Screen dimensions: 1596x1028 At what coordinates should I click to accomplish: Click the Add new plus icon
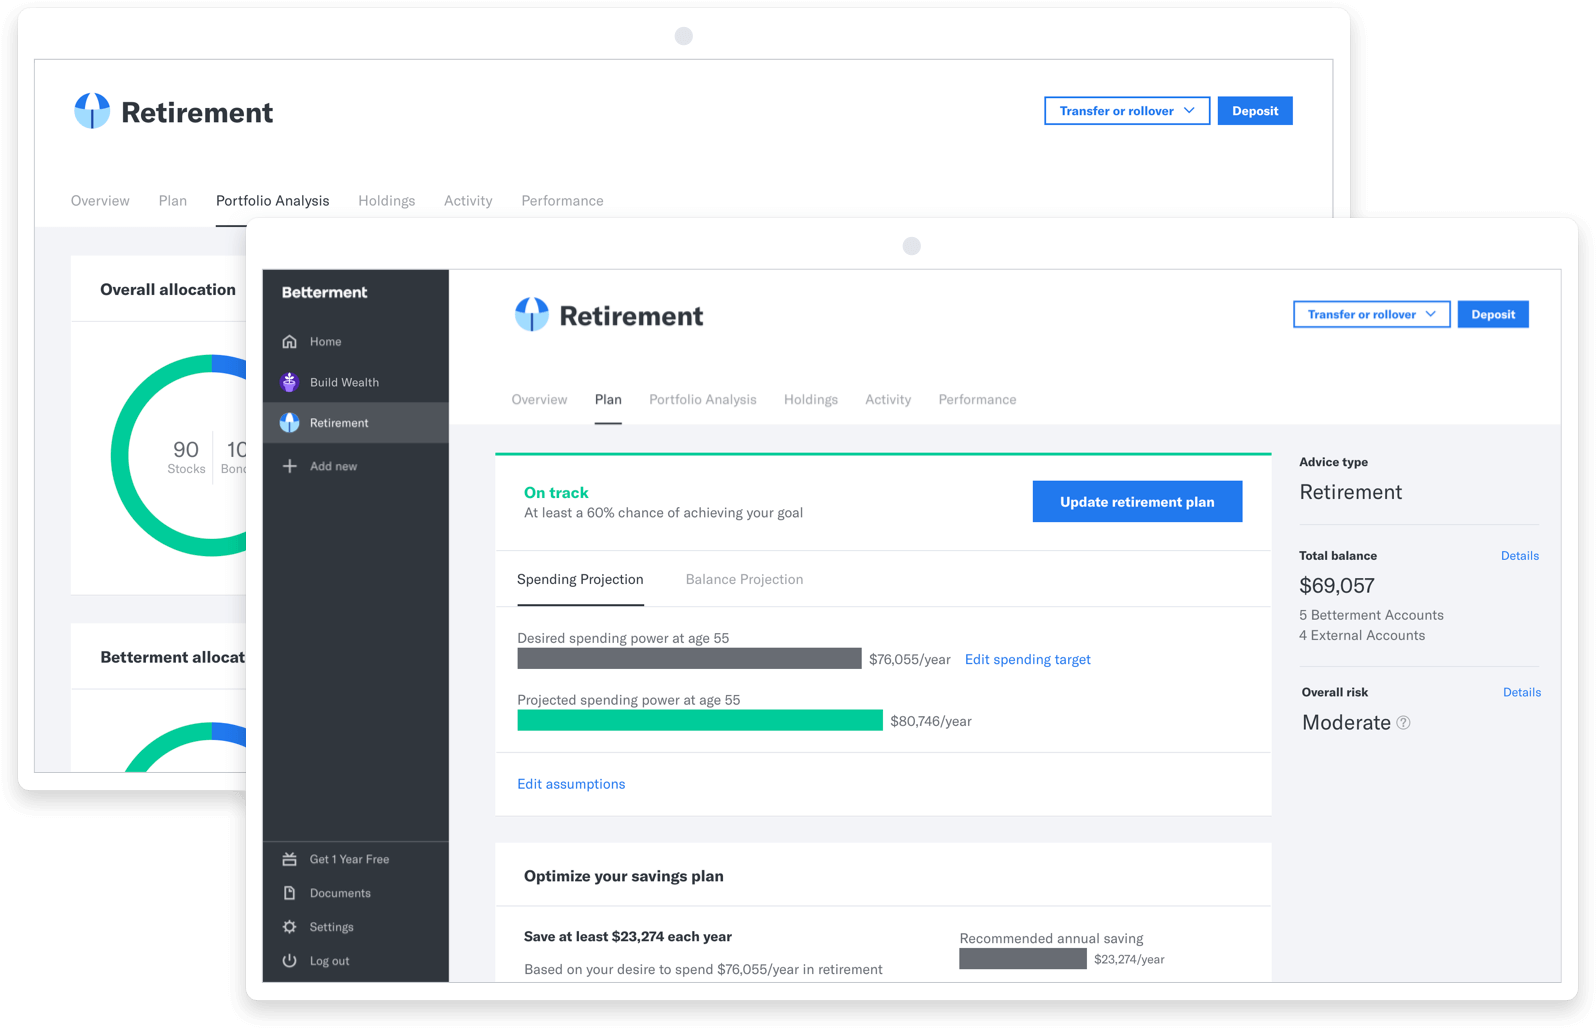[x=290, y=466]
